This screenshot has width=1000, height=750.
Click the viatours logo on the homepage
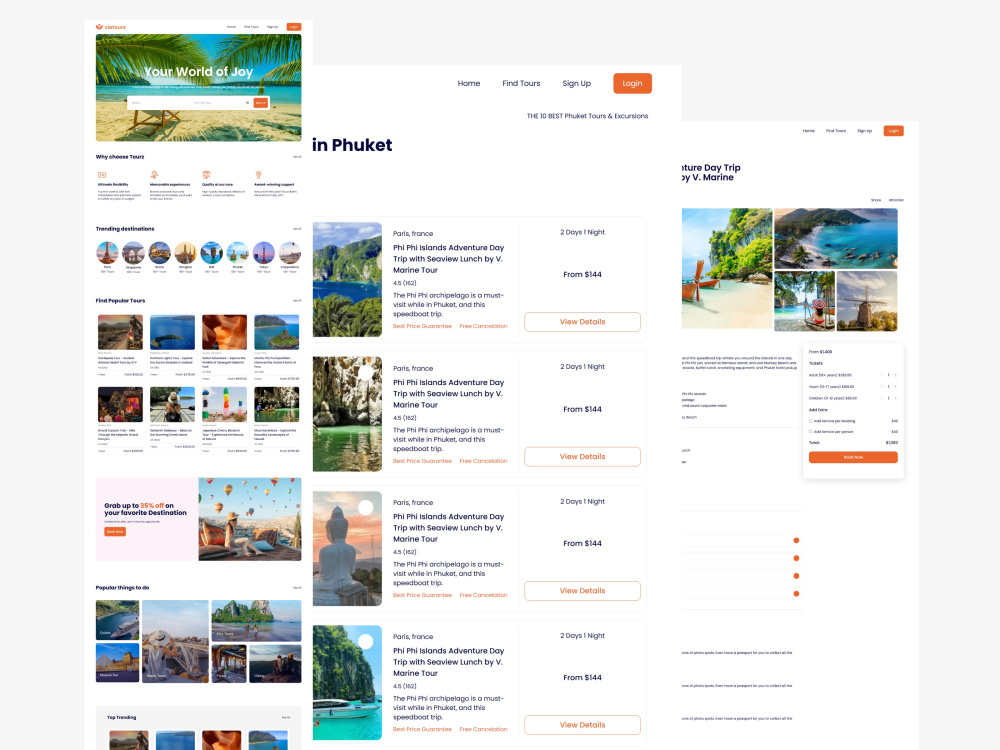110,27
